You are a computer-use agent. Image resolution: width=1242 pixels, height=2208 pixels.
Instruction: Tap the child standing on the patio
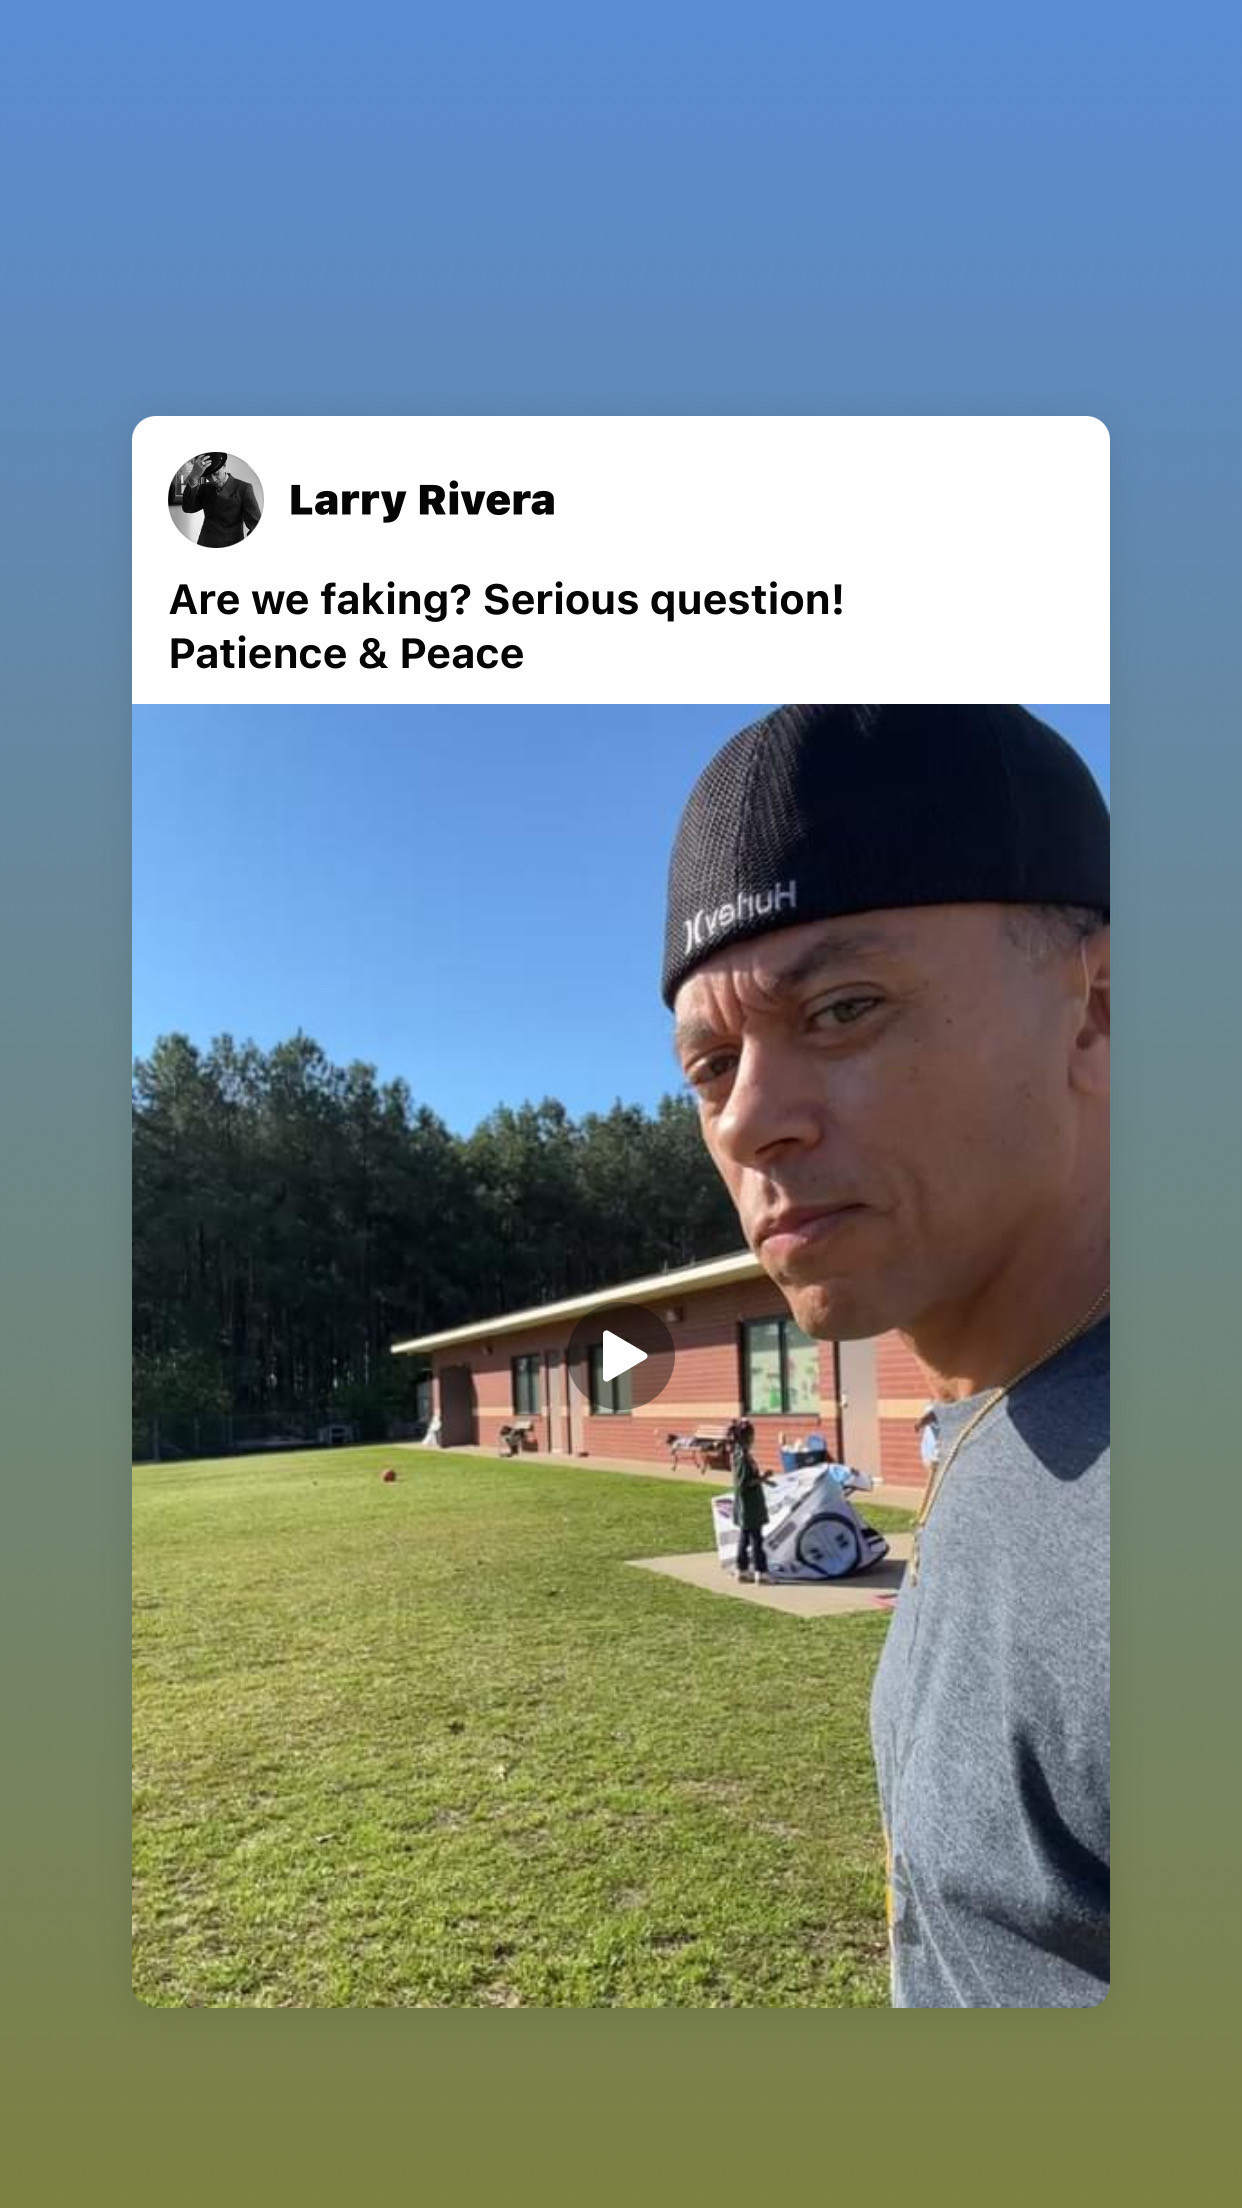[747, 1502]
